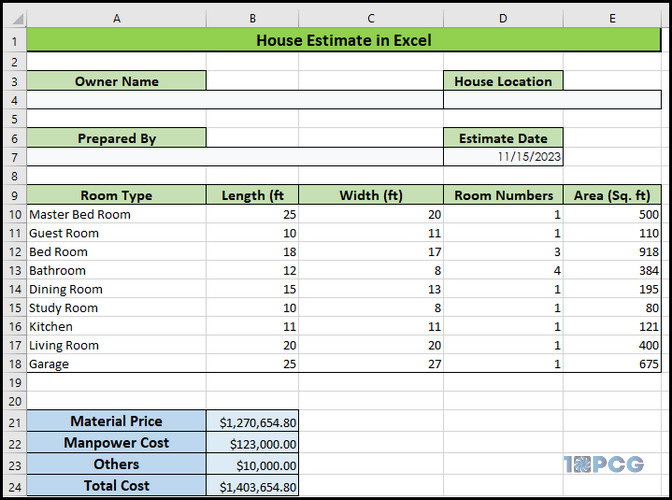This screenshot has width=672, height=500.
Task: Select Bathroom area value 384
Action: click(612, 270)
